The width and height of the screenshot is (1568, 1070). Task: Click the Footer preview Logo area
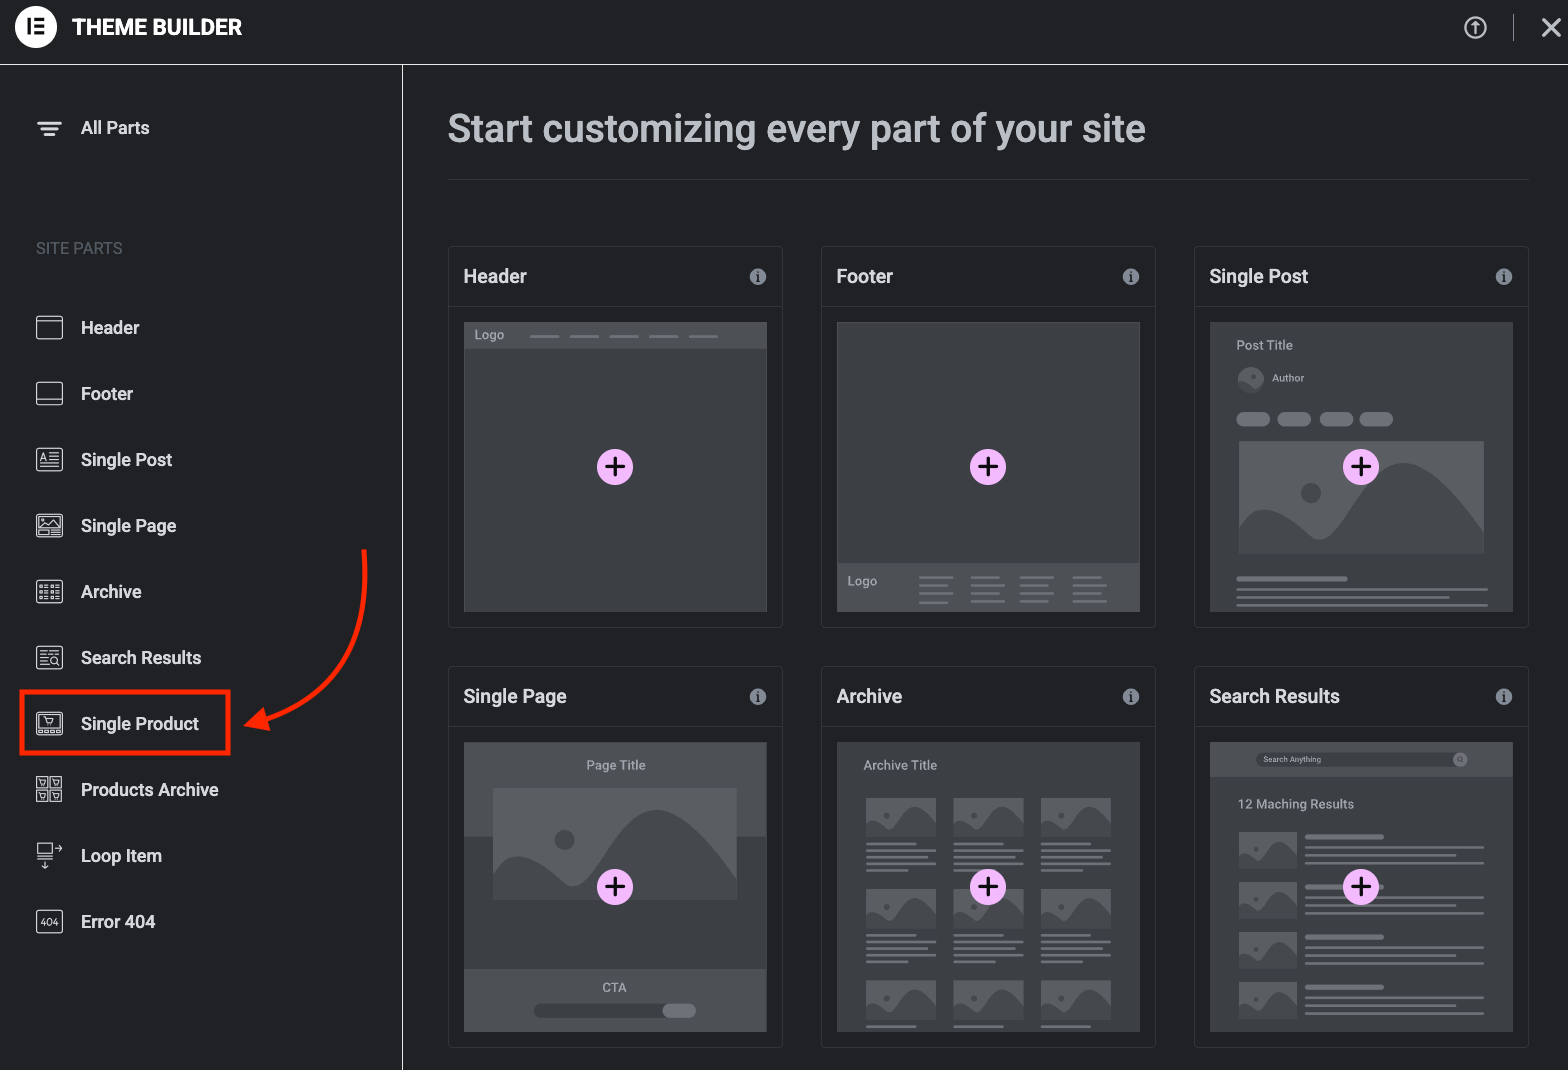862,581
